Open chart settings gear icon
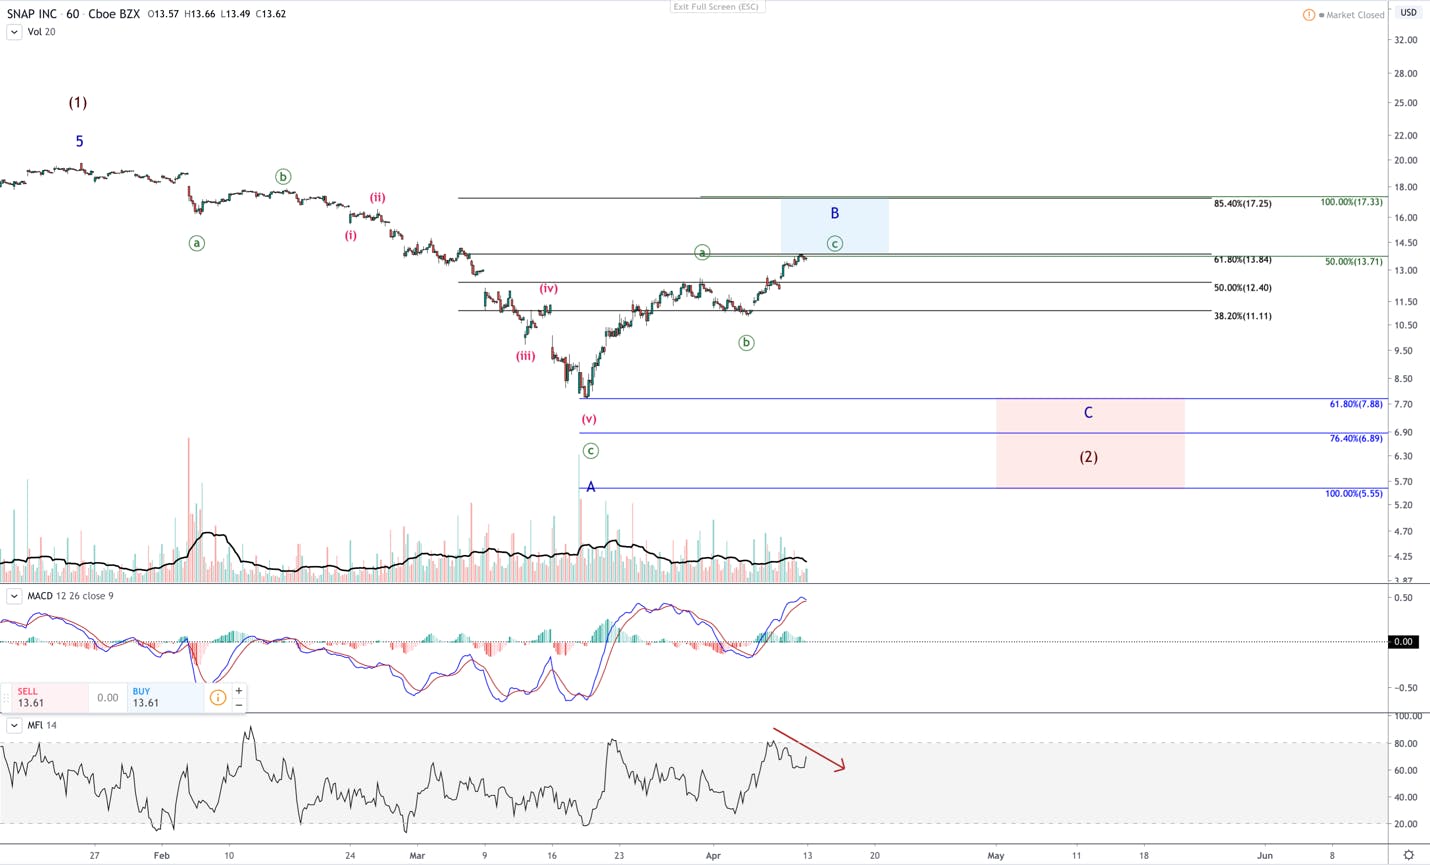Viewport: 1430px width, 865px height. point(1408,855)
